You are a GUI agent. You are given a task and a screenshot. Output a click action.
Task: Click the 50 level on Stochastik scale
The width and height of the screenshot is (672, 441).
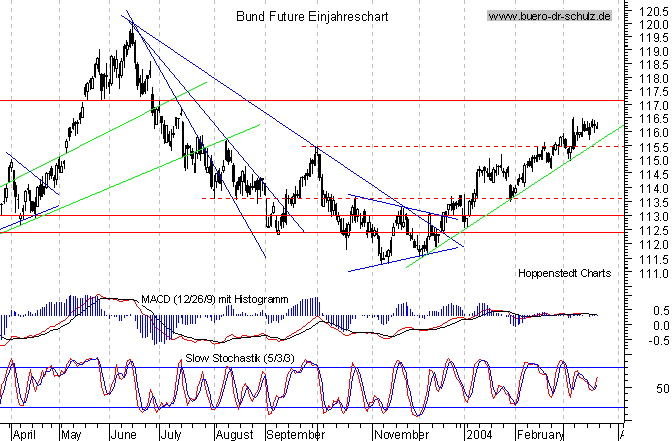click(x=660, y=388)
